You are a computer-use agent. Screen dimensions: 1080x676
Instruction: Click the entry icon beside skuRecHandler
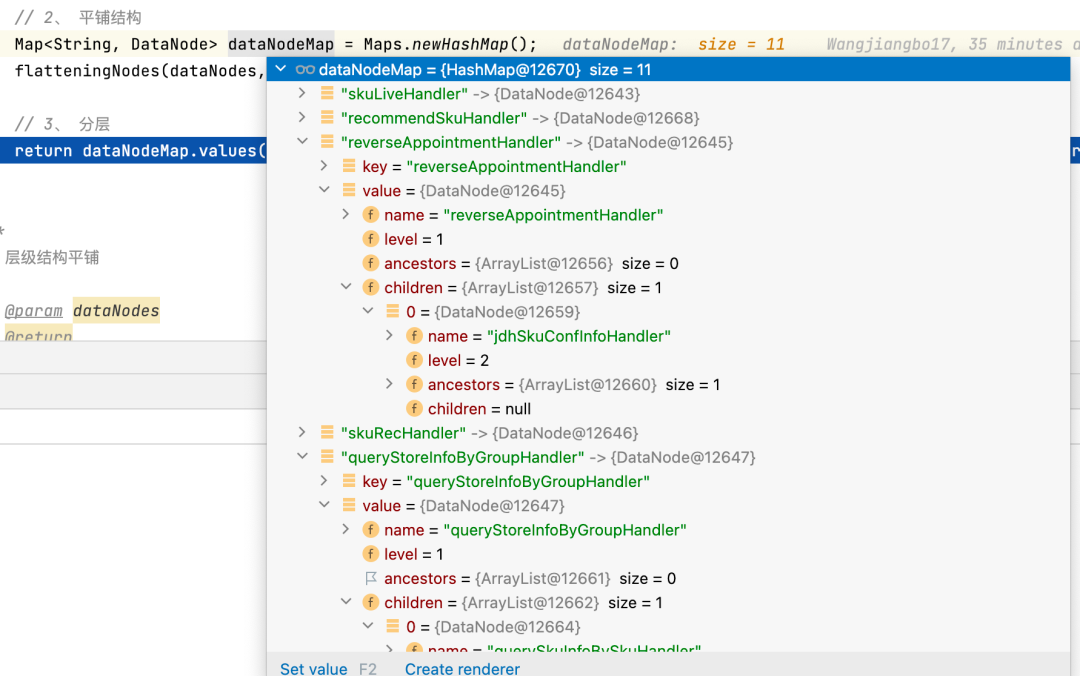tap(326, 433)
